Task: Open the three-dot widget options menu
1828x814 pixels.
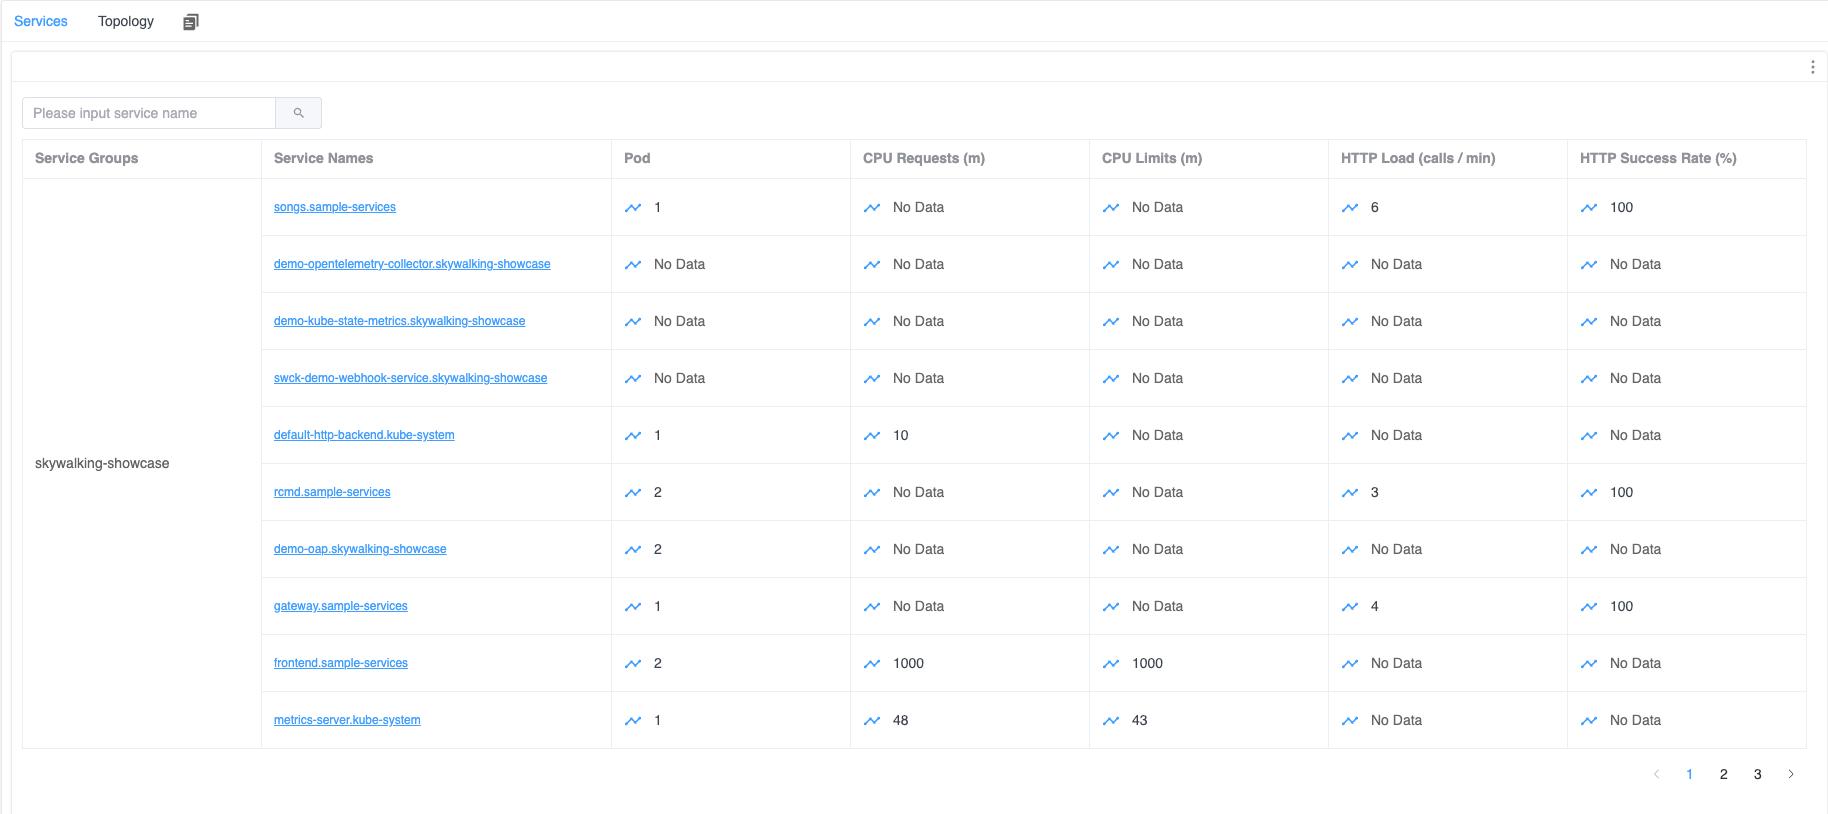Action: pos(1812,67)
